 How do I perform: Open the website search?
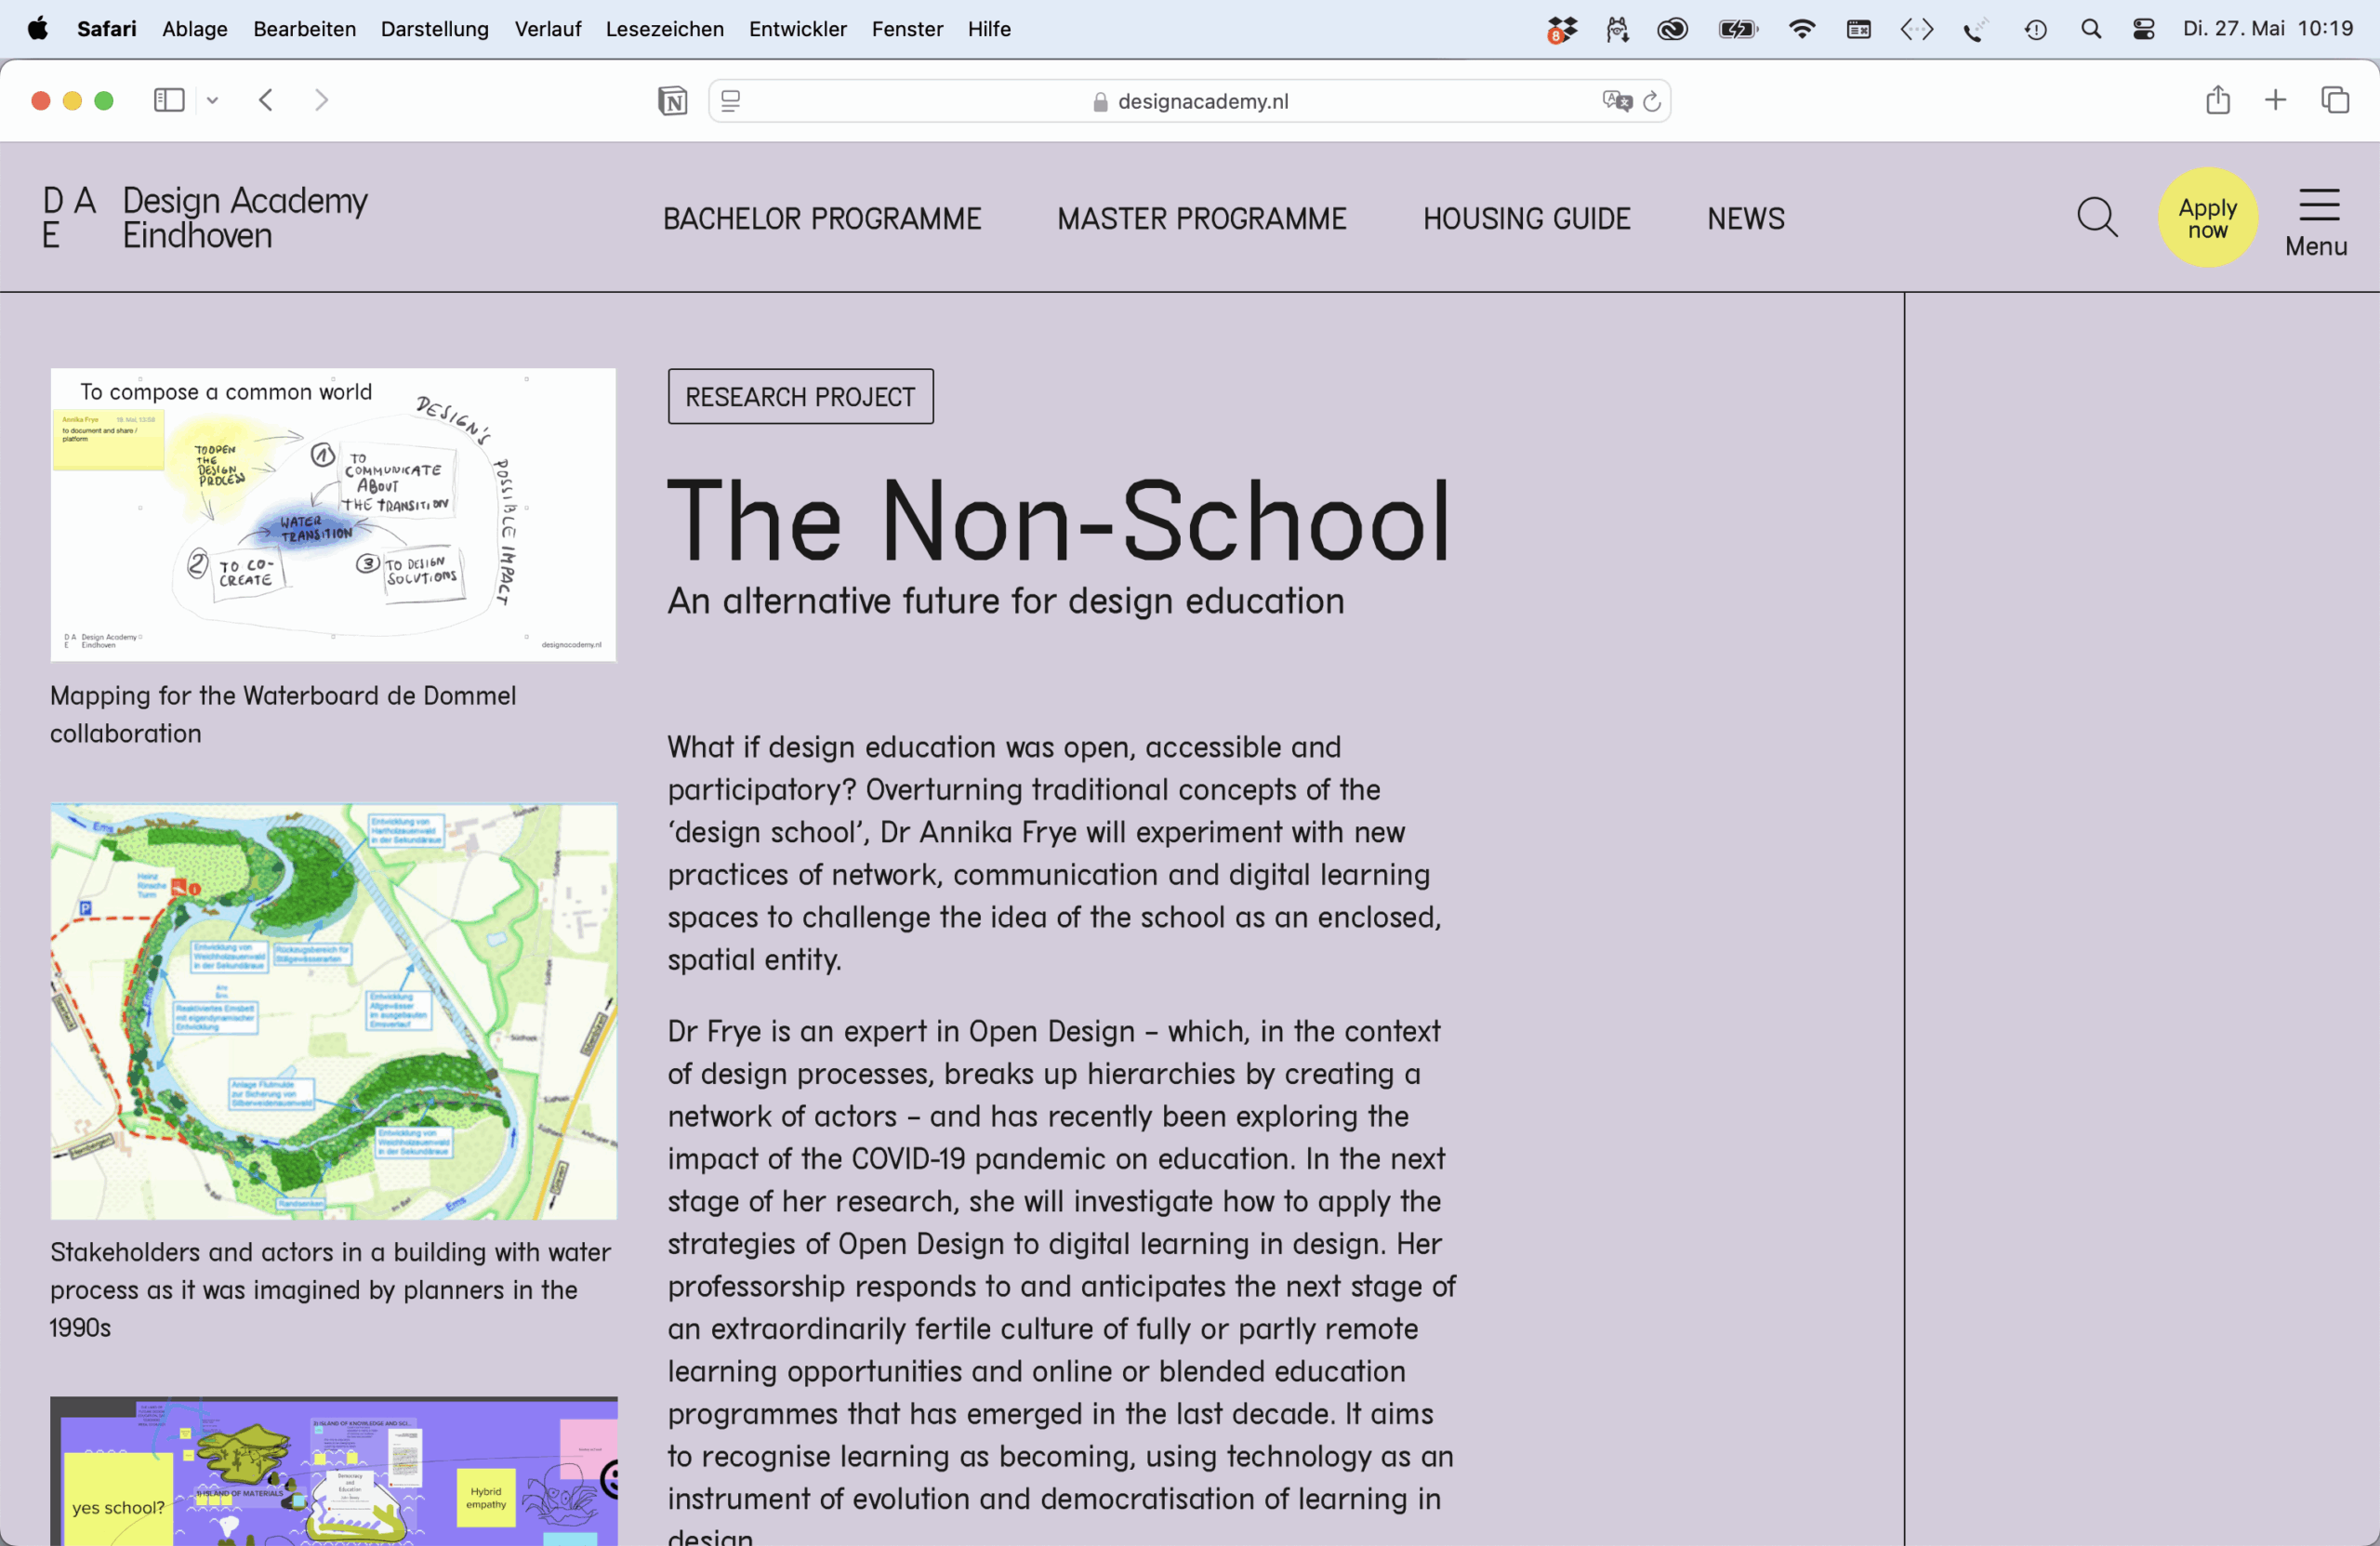coord(2097,217)
